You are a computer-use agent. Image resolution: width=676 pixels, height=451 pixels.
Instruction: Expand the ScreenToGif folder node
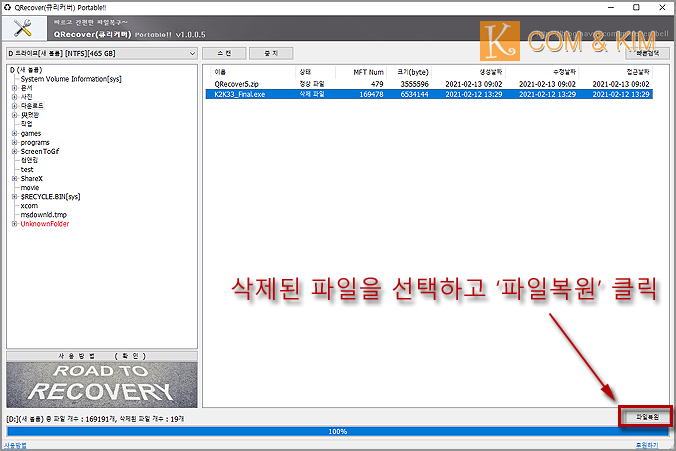point(14,152)
